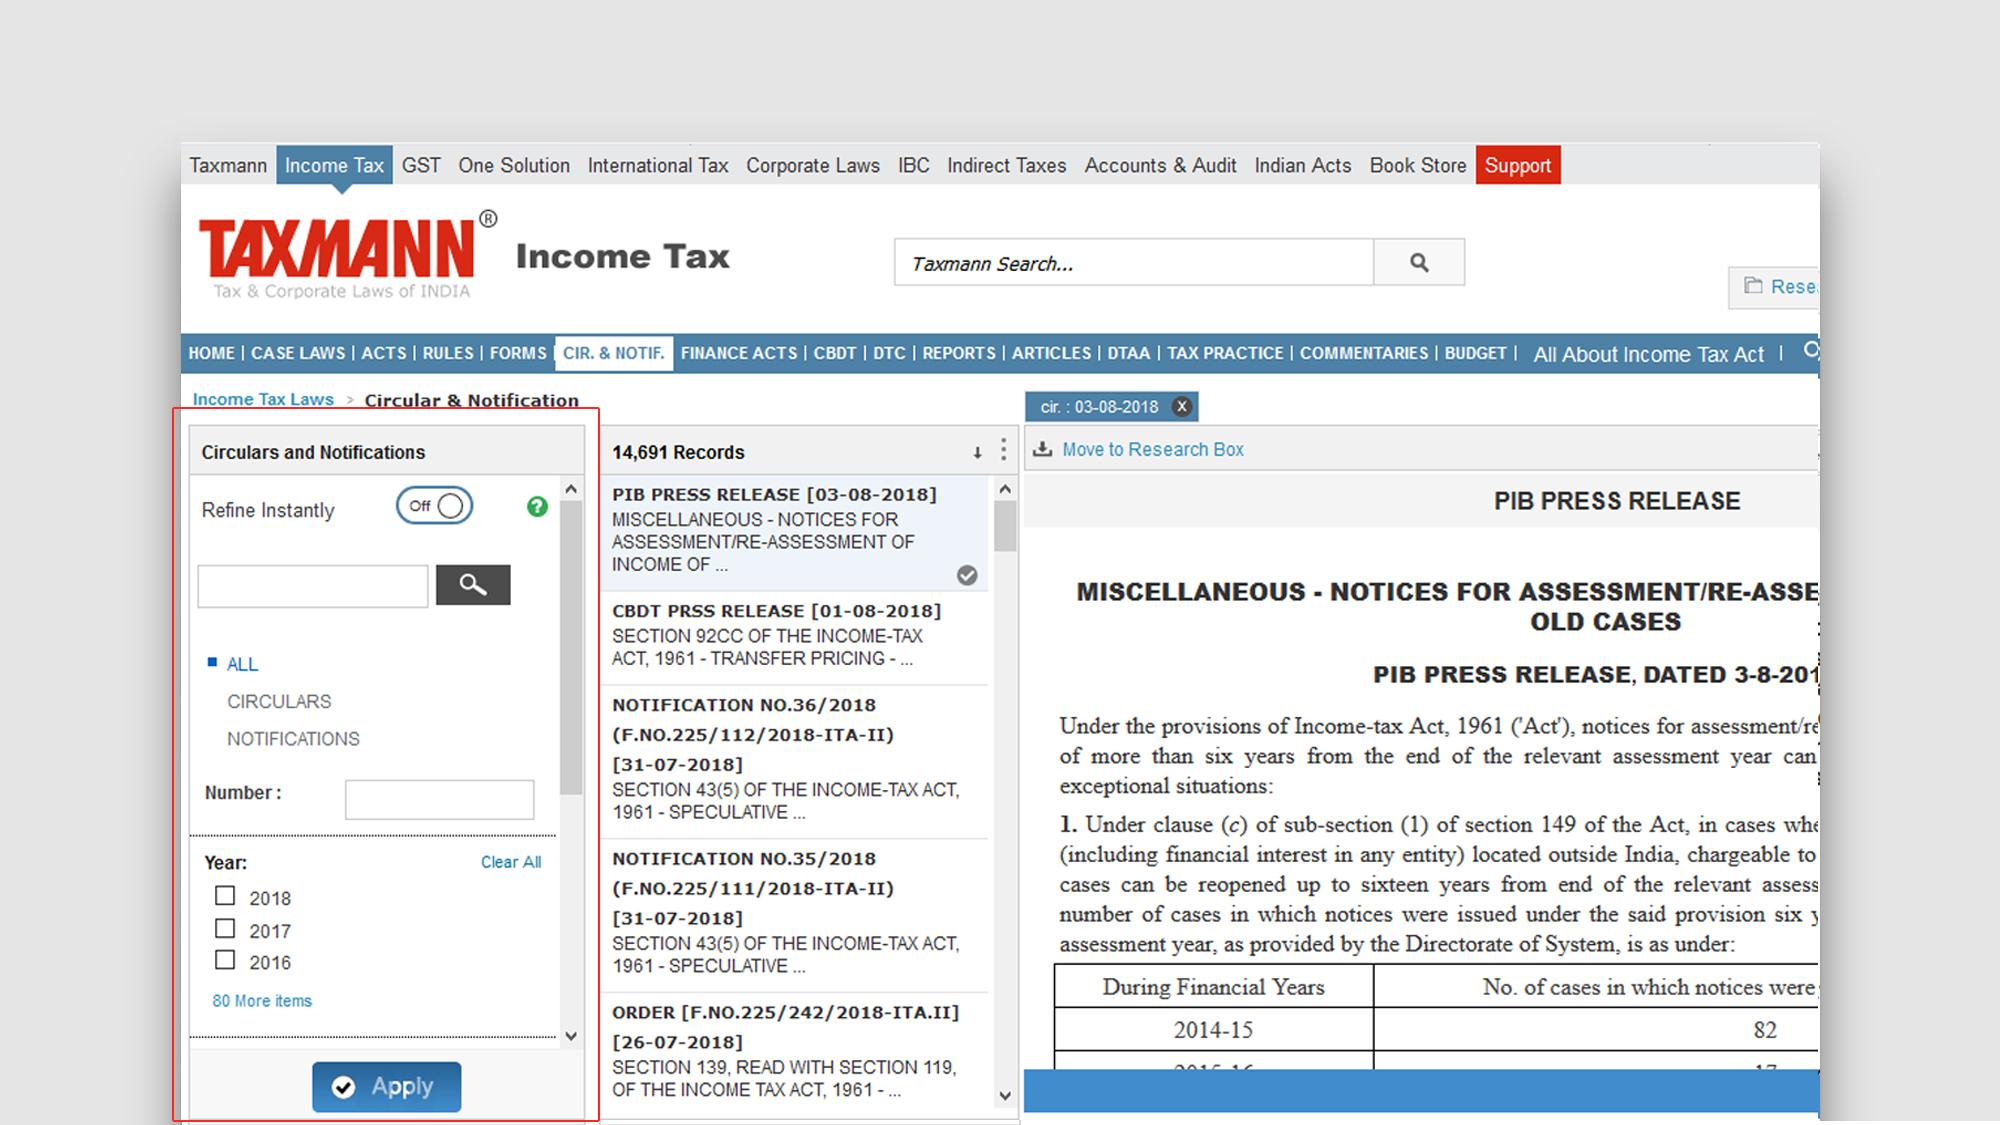Click the records sort arrow icon

pyautogui.click(x=977, y=453)
